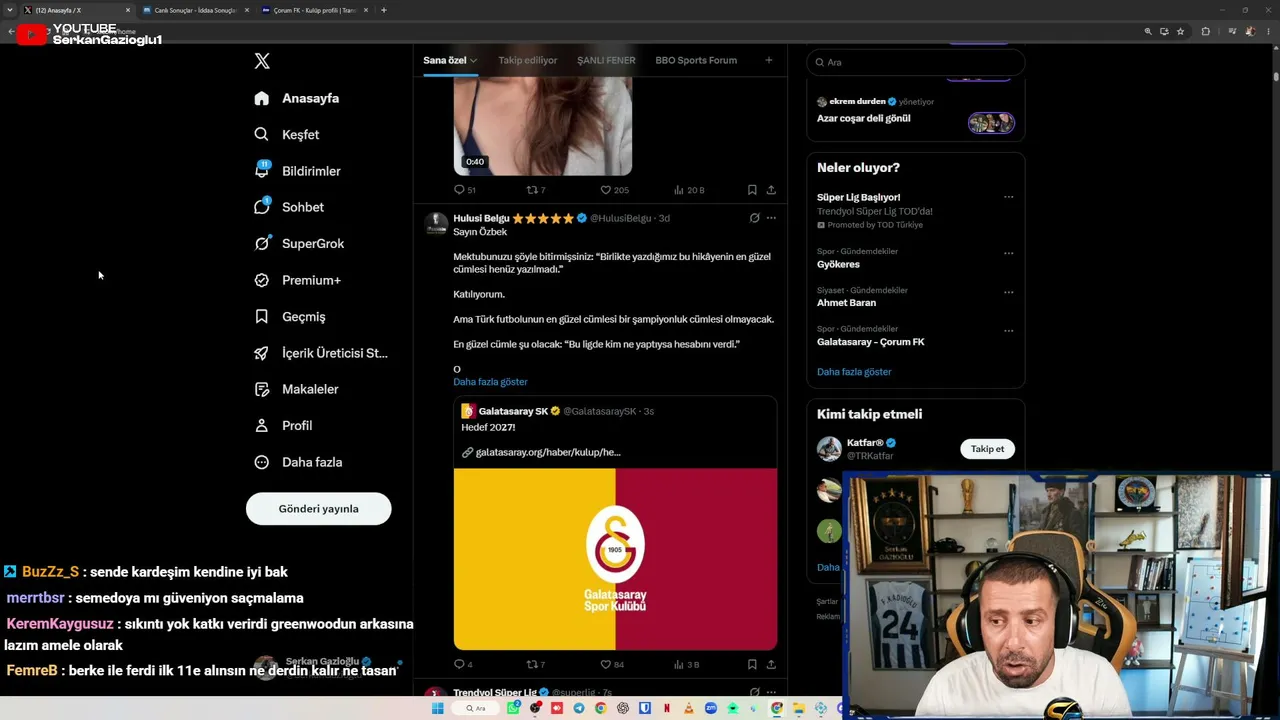Screen dimensions: 1280x720
Task: Open Keşfet explore page
Action: (287, 135)
